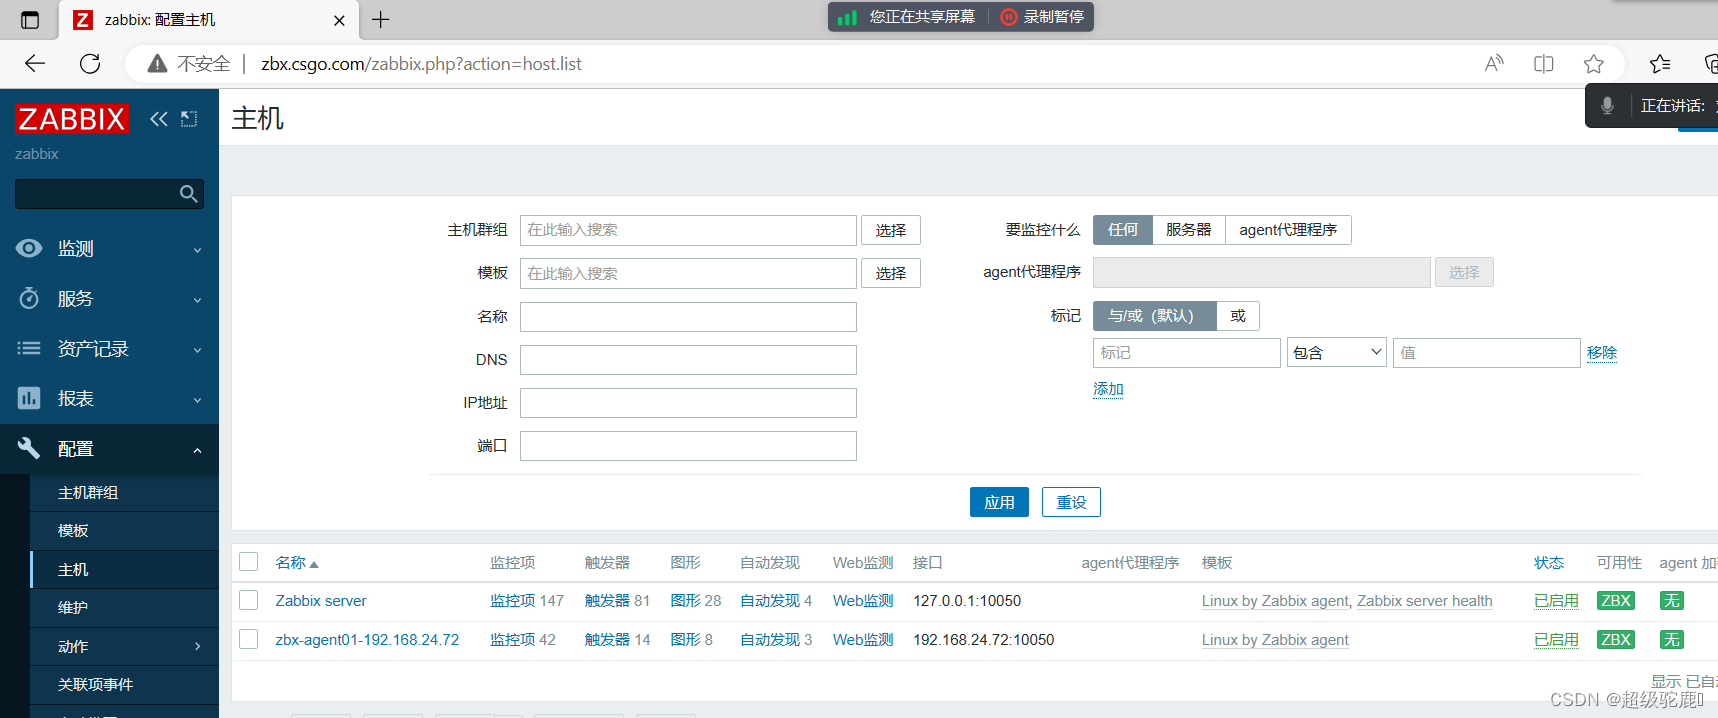Sort hosts by 状态 column
Image resolution: width=1718 pixels, height=718 pixels.
[1549, 563]
